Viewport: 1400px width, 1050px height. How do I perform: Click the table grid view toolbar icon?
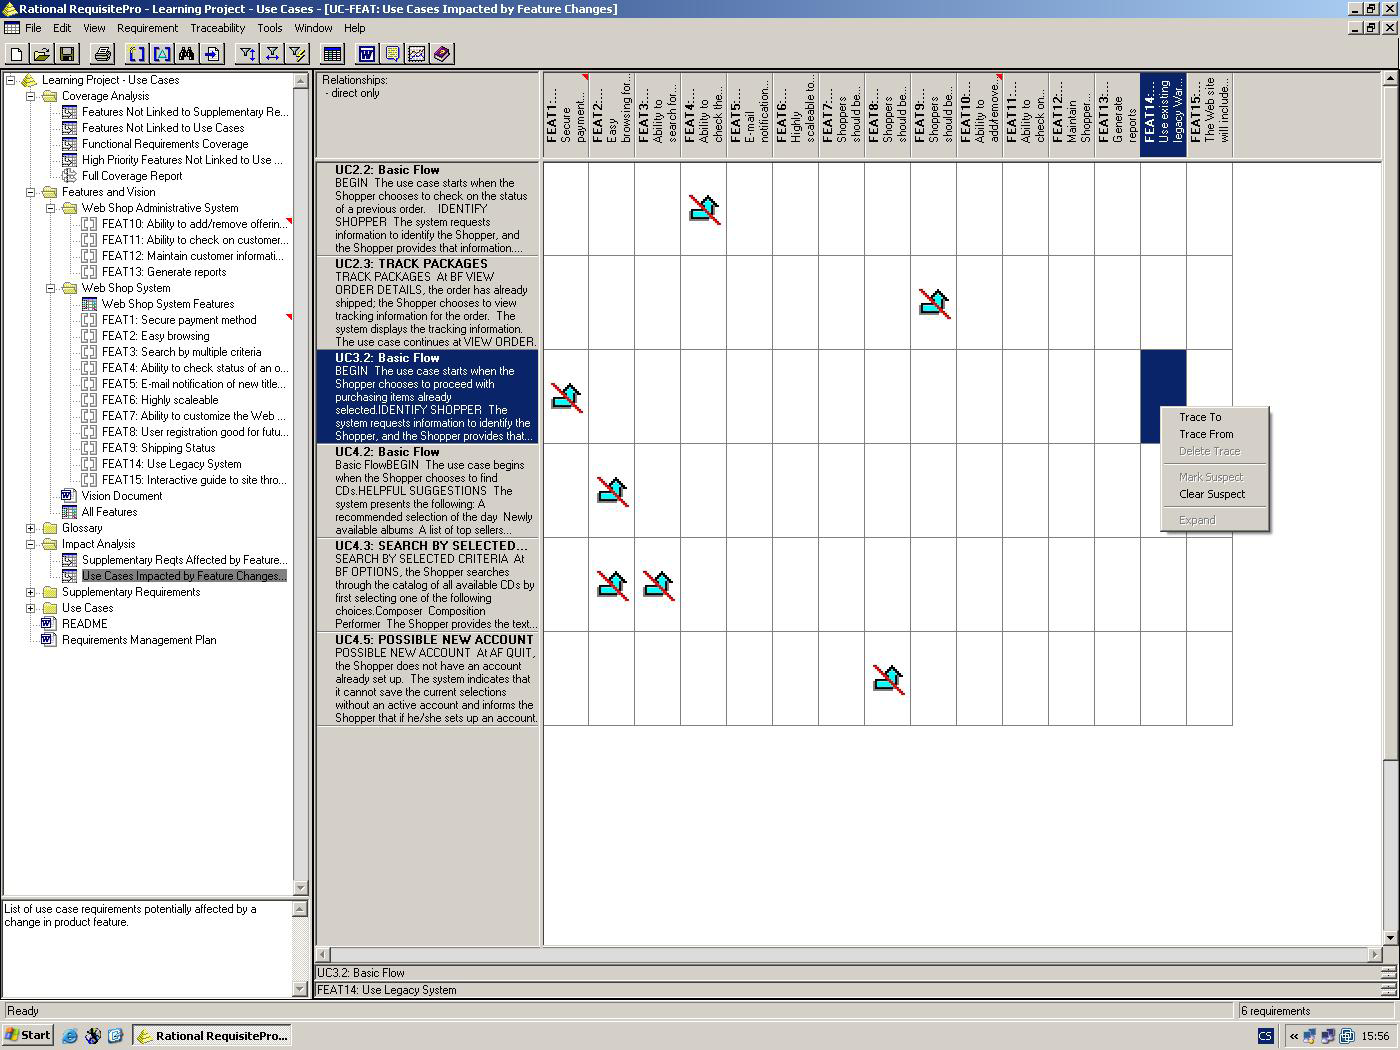click(332, 54)
